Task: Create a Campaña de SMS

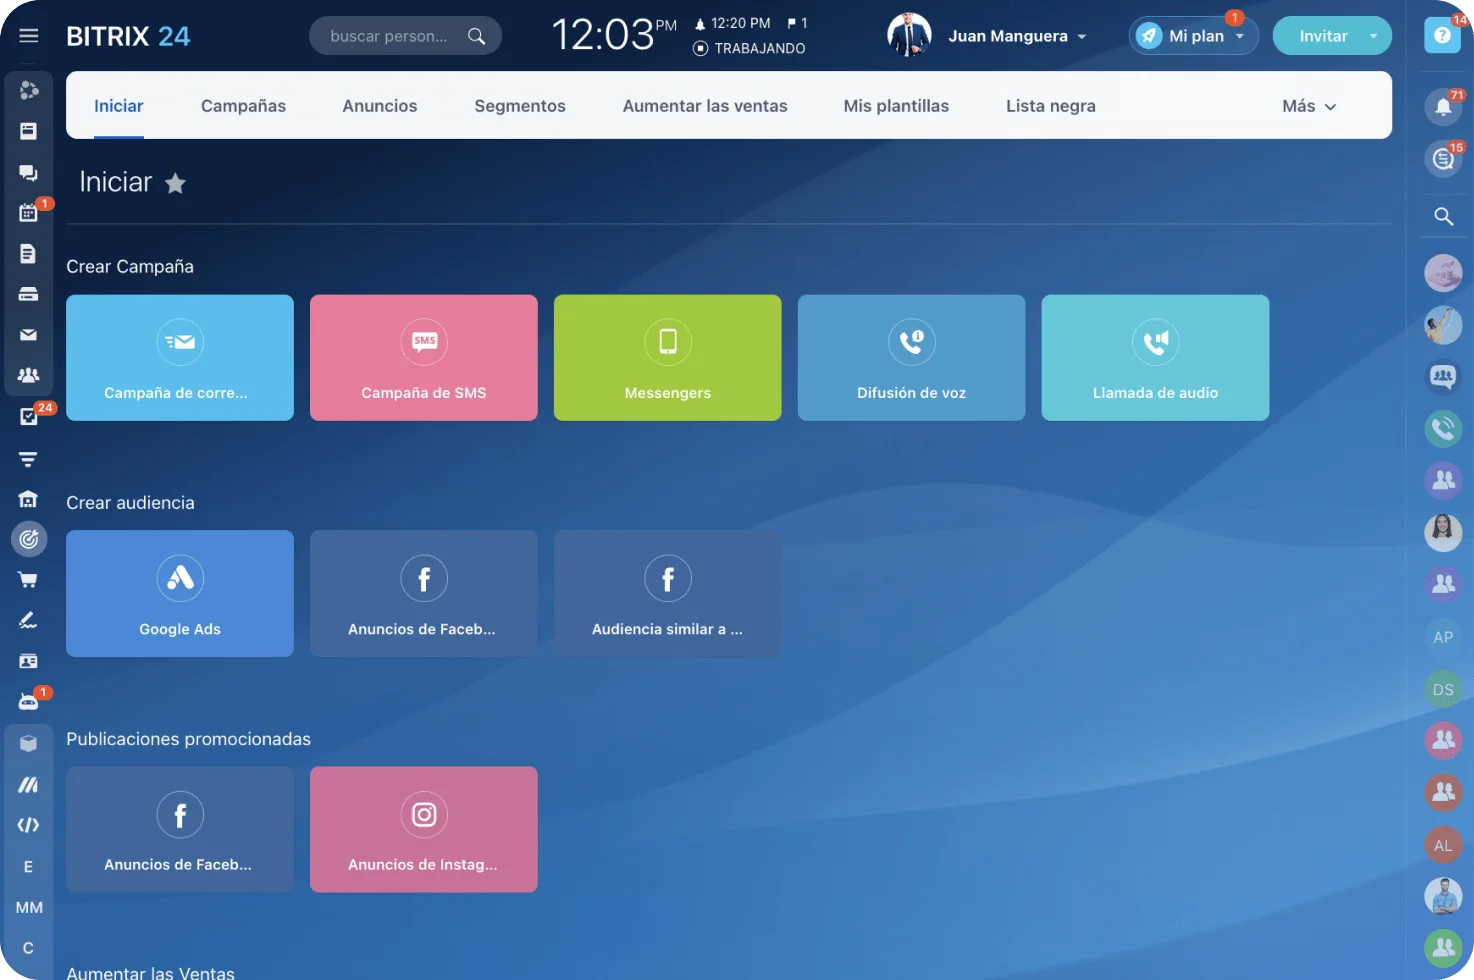Action: tap(423, 357)
